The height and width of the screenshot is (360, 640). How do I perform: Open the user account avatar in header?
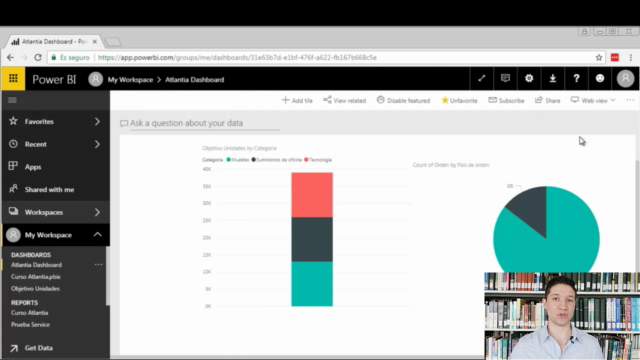(x=625, y=78)
